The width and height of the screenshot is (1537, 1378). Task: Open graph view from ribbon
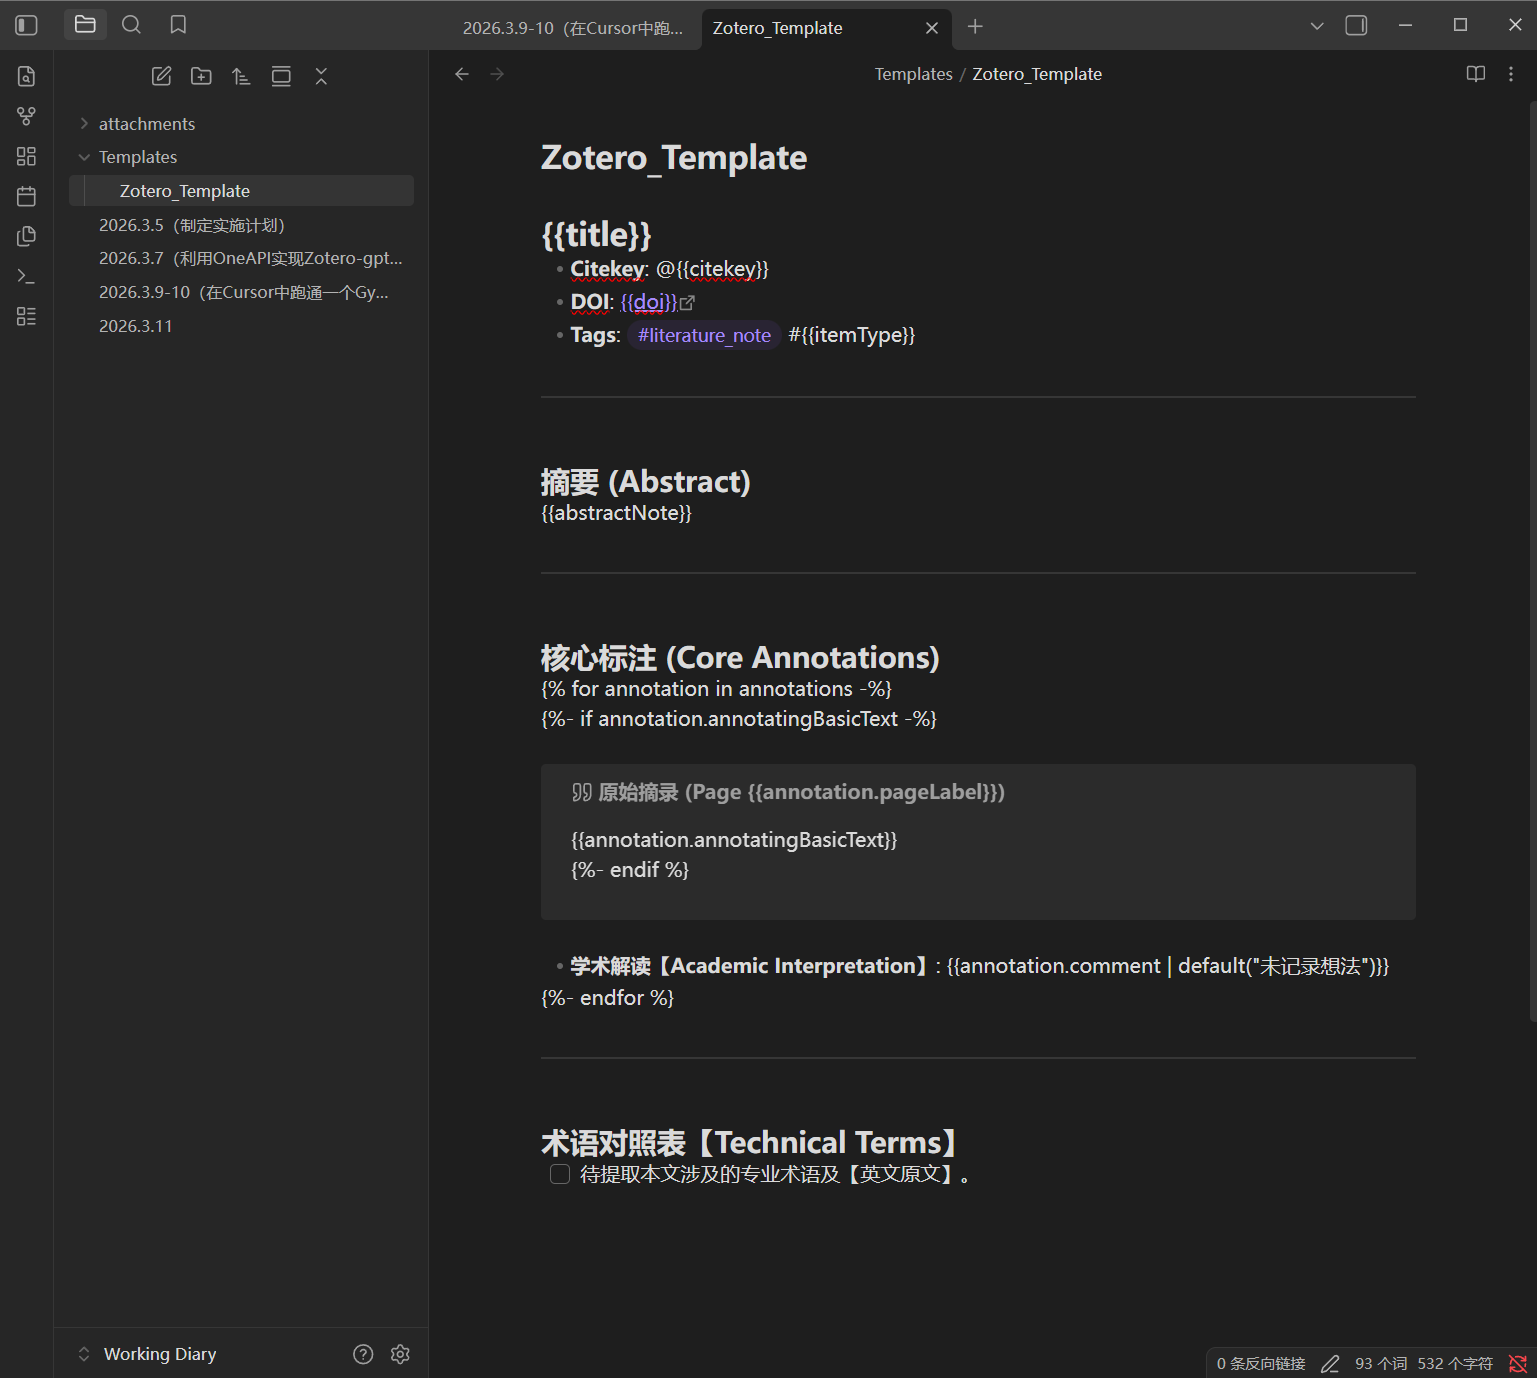tap(27, 116)
